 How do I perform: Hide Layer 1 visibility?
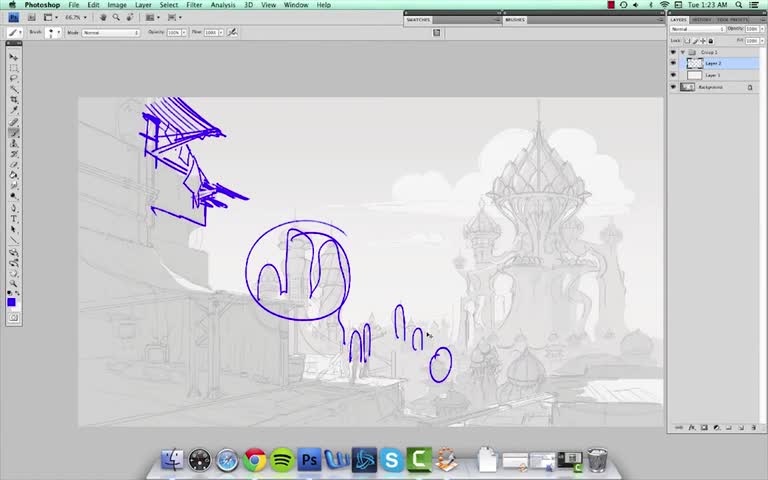(x=673, y=75)
